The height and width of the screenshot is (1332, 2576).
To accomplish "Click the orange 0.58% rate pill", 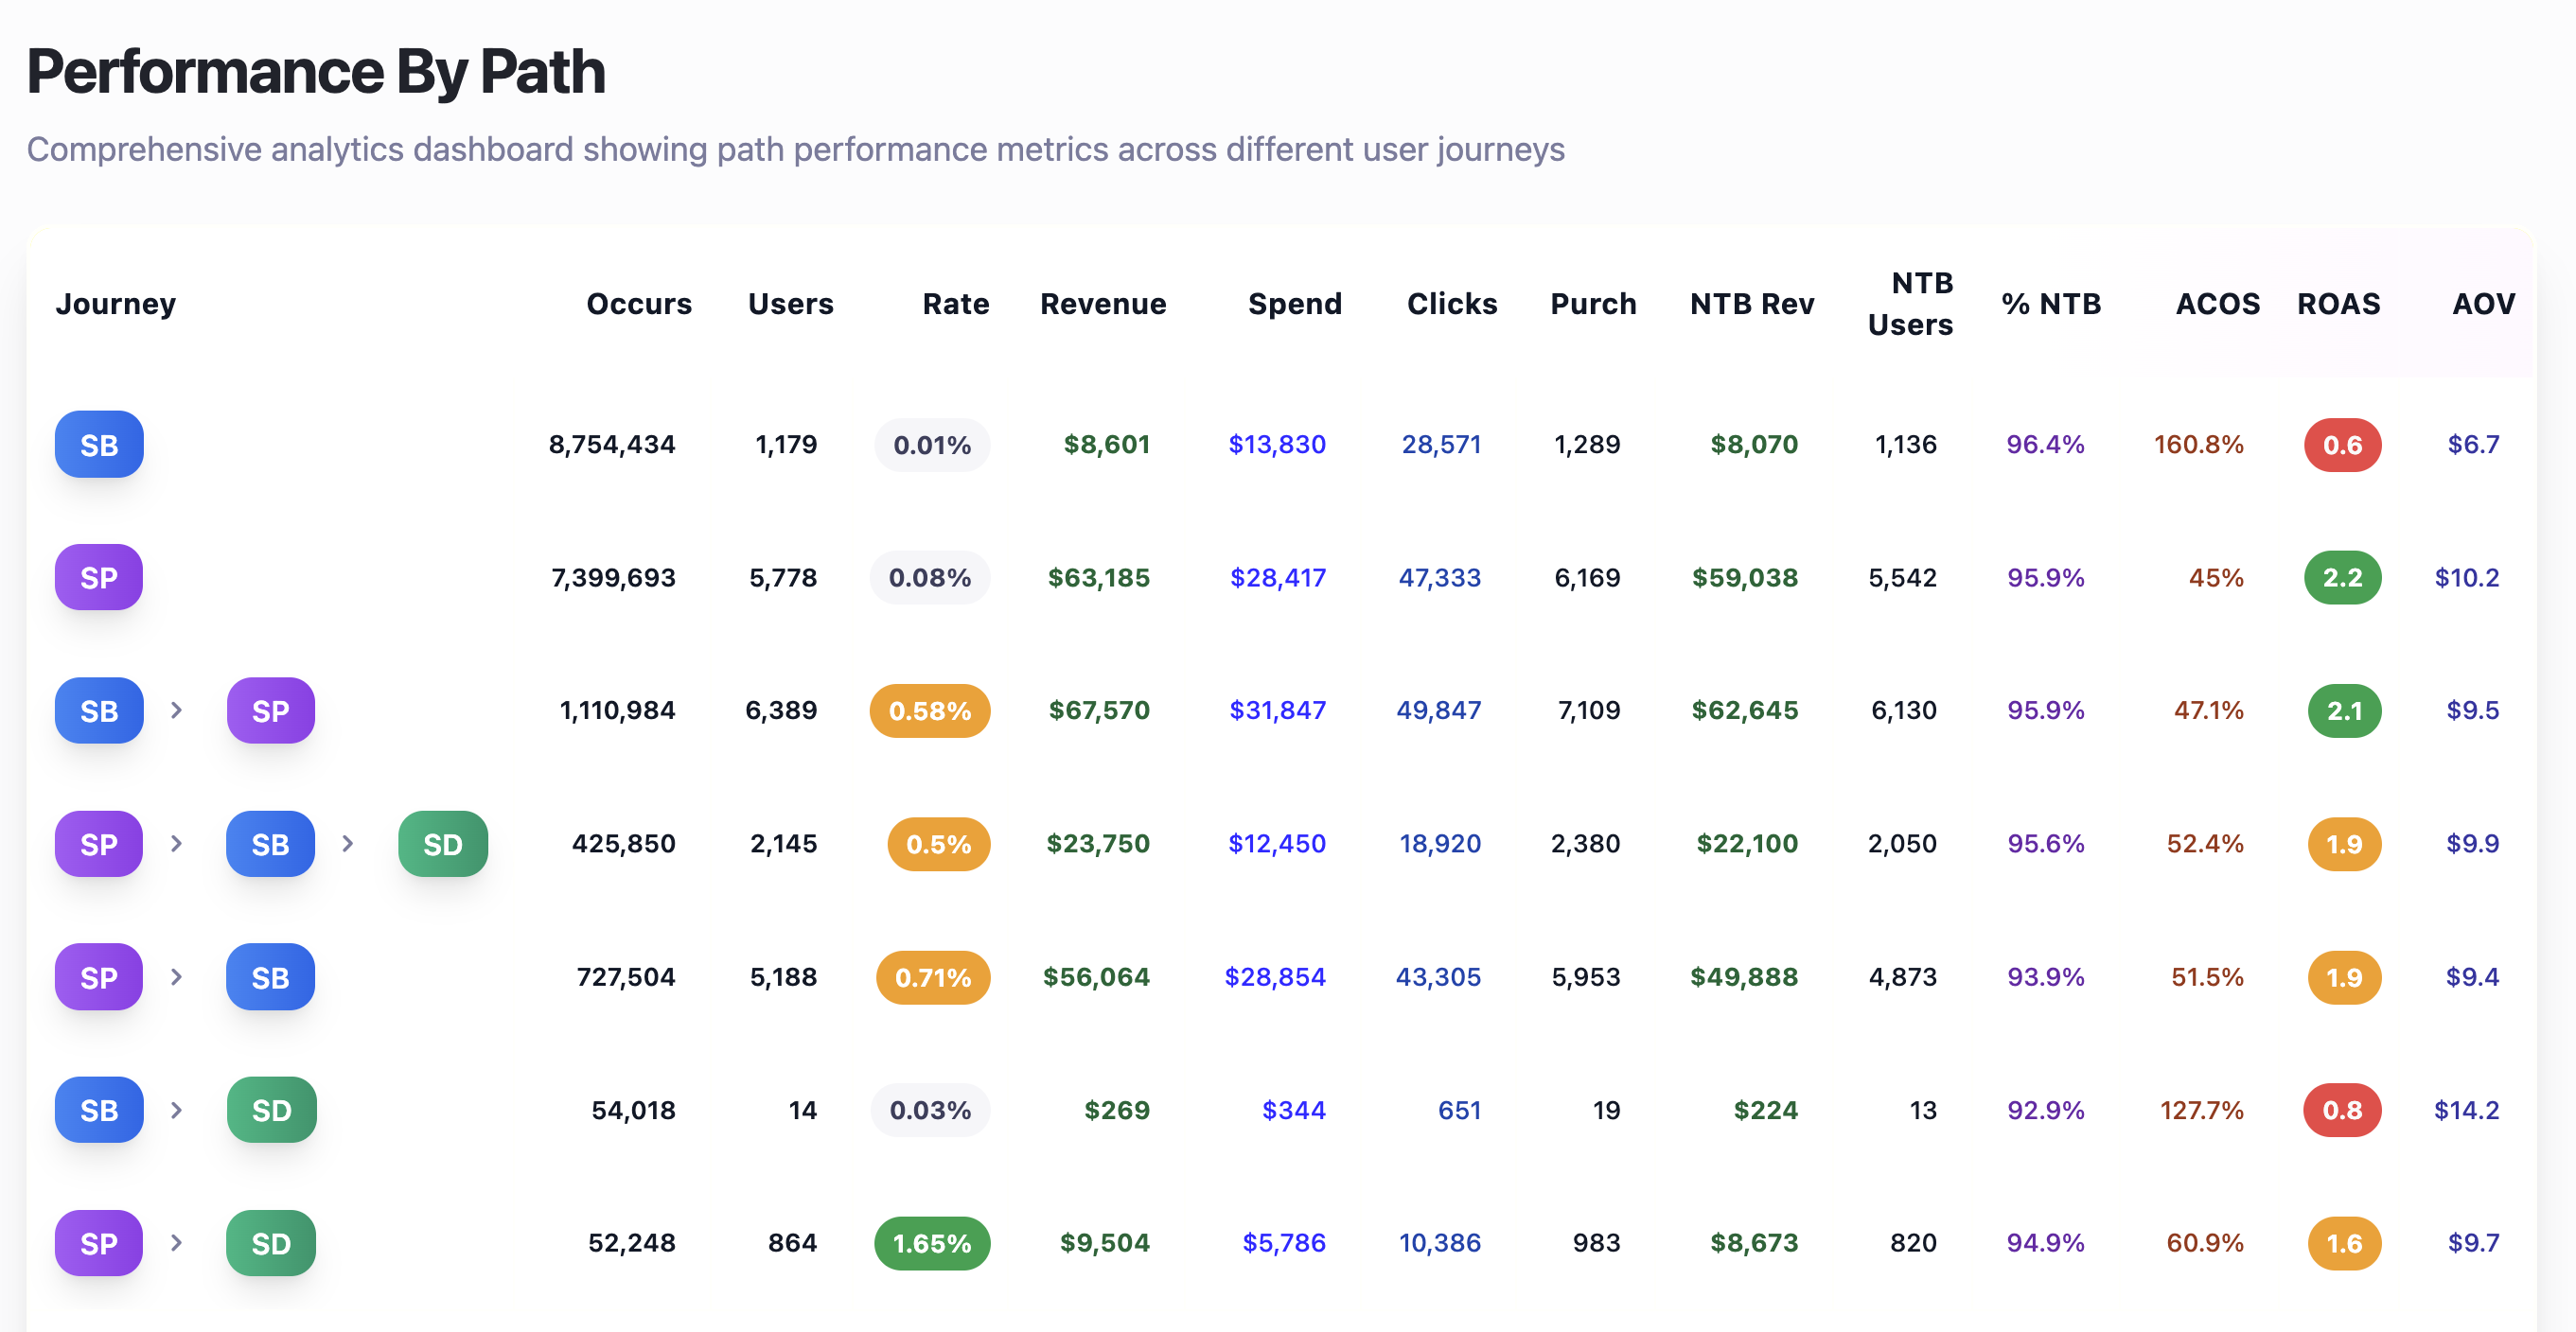I will click(929, 711).
